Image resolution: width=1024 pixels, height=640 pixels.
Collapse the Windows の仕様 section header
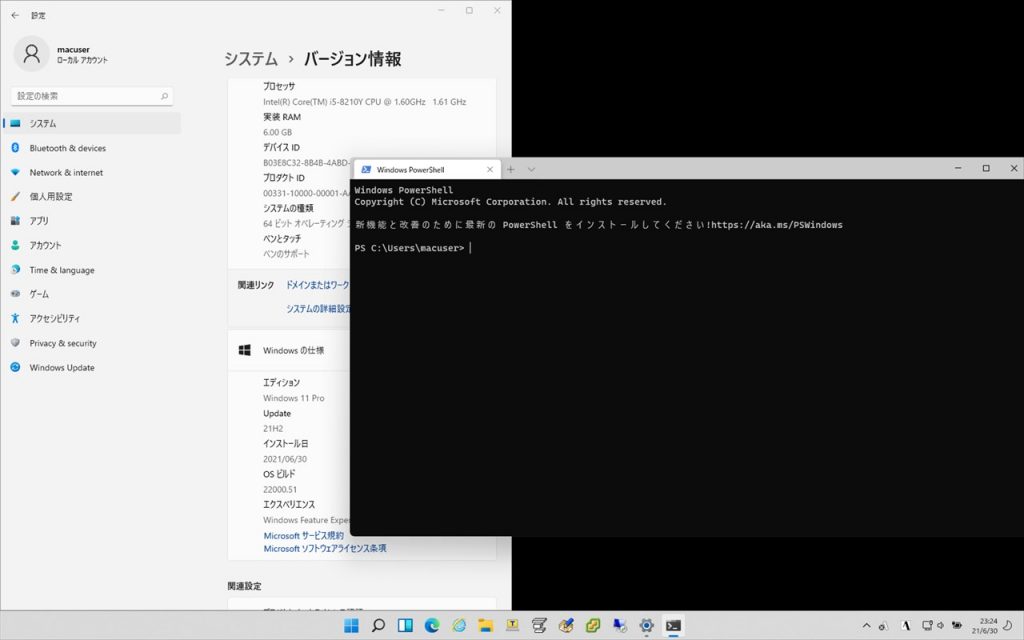(x=289, y=351)
